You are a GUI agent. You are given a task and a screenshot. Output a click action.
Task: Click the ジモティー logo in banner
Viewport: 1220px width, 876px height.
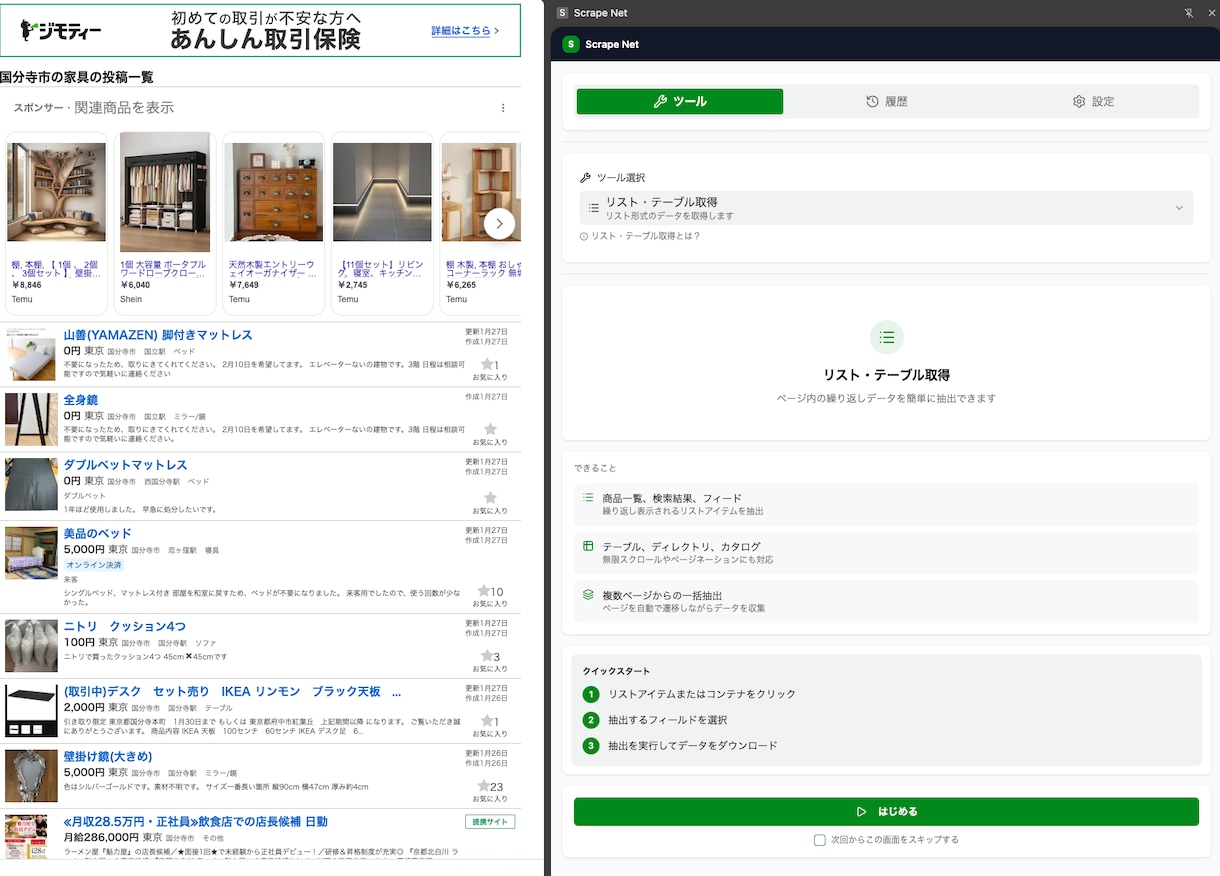(x=61, y=31)
